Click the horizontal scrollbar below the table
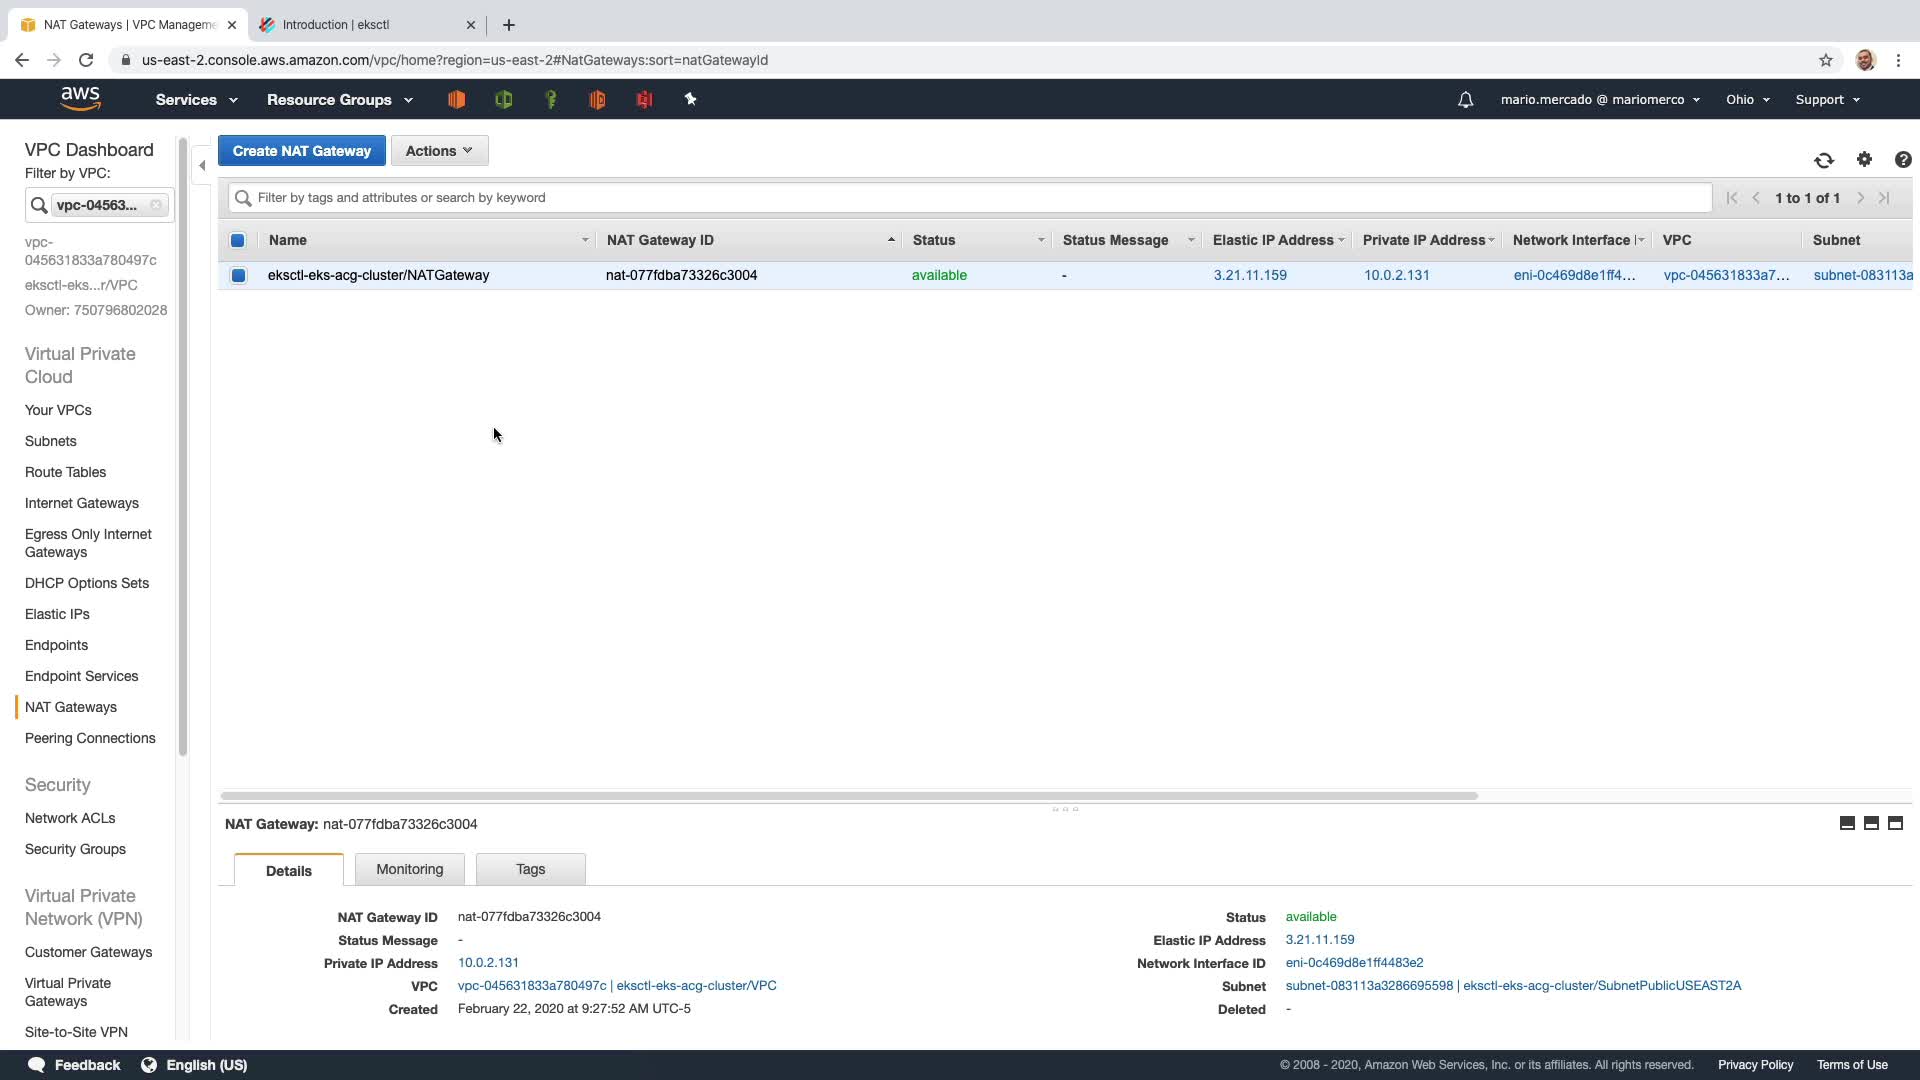This screenshot has width=1920, height=1080. pyautogui.click(x=848, y=796)
